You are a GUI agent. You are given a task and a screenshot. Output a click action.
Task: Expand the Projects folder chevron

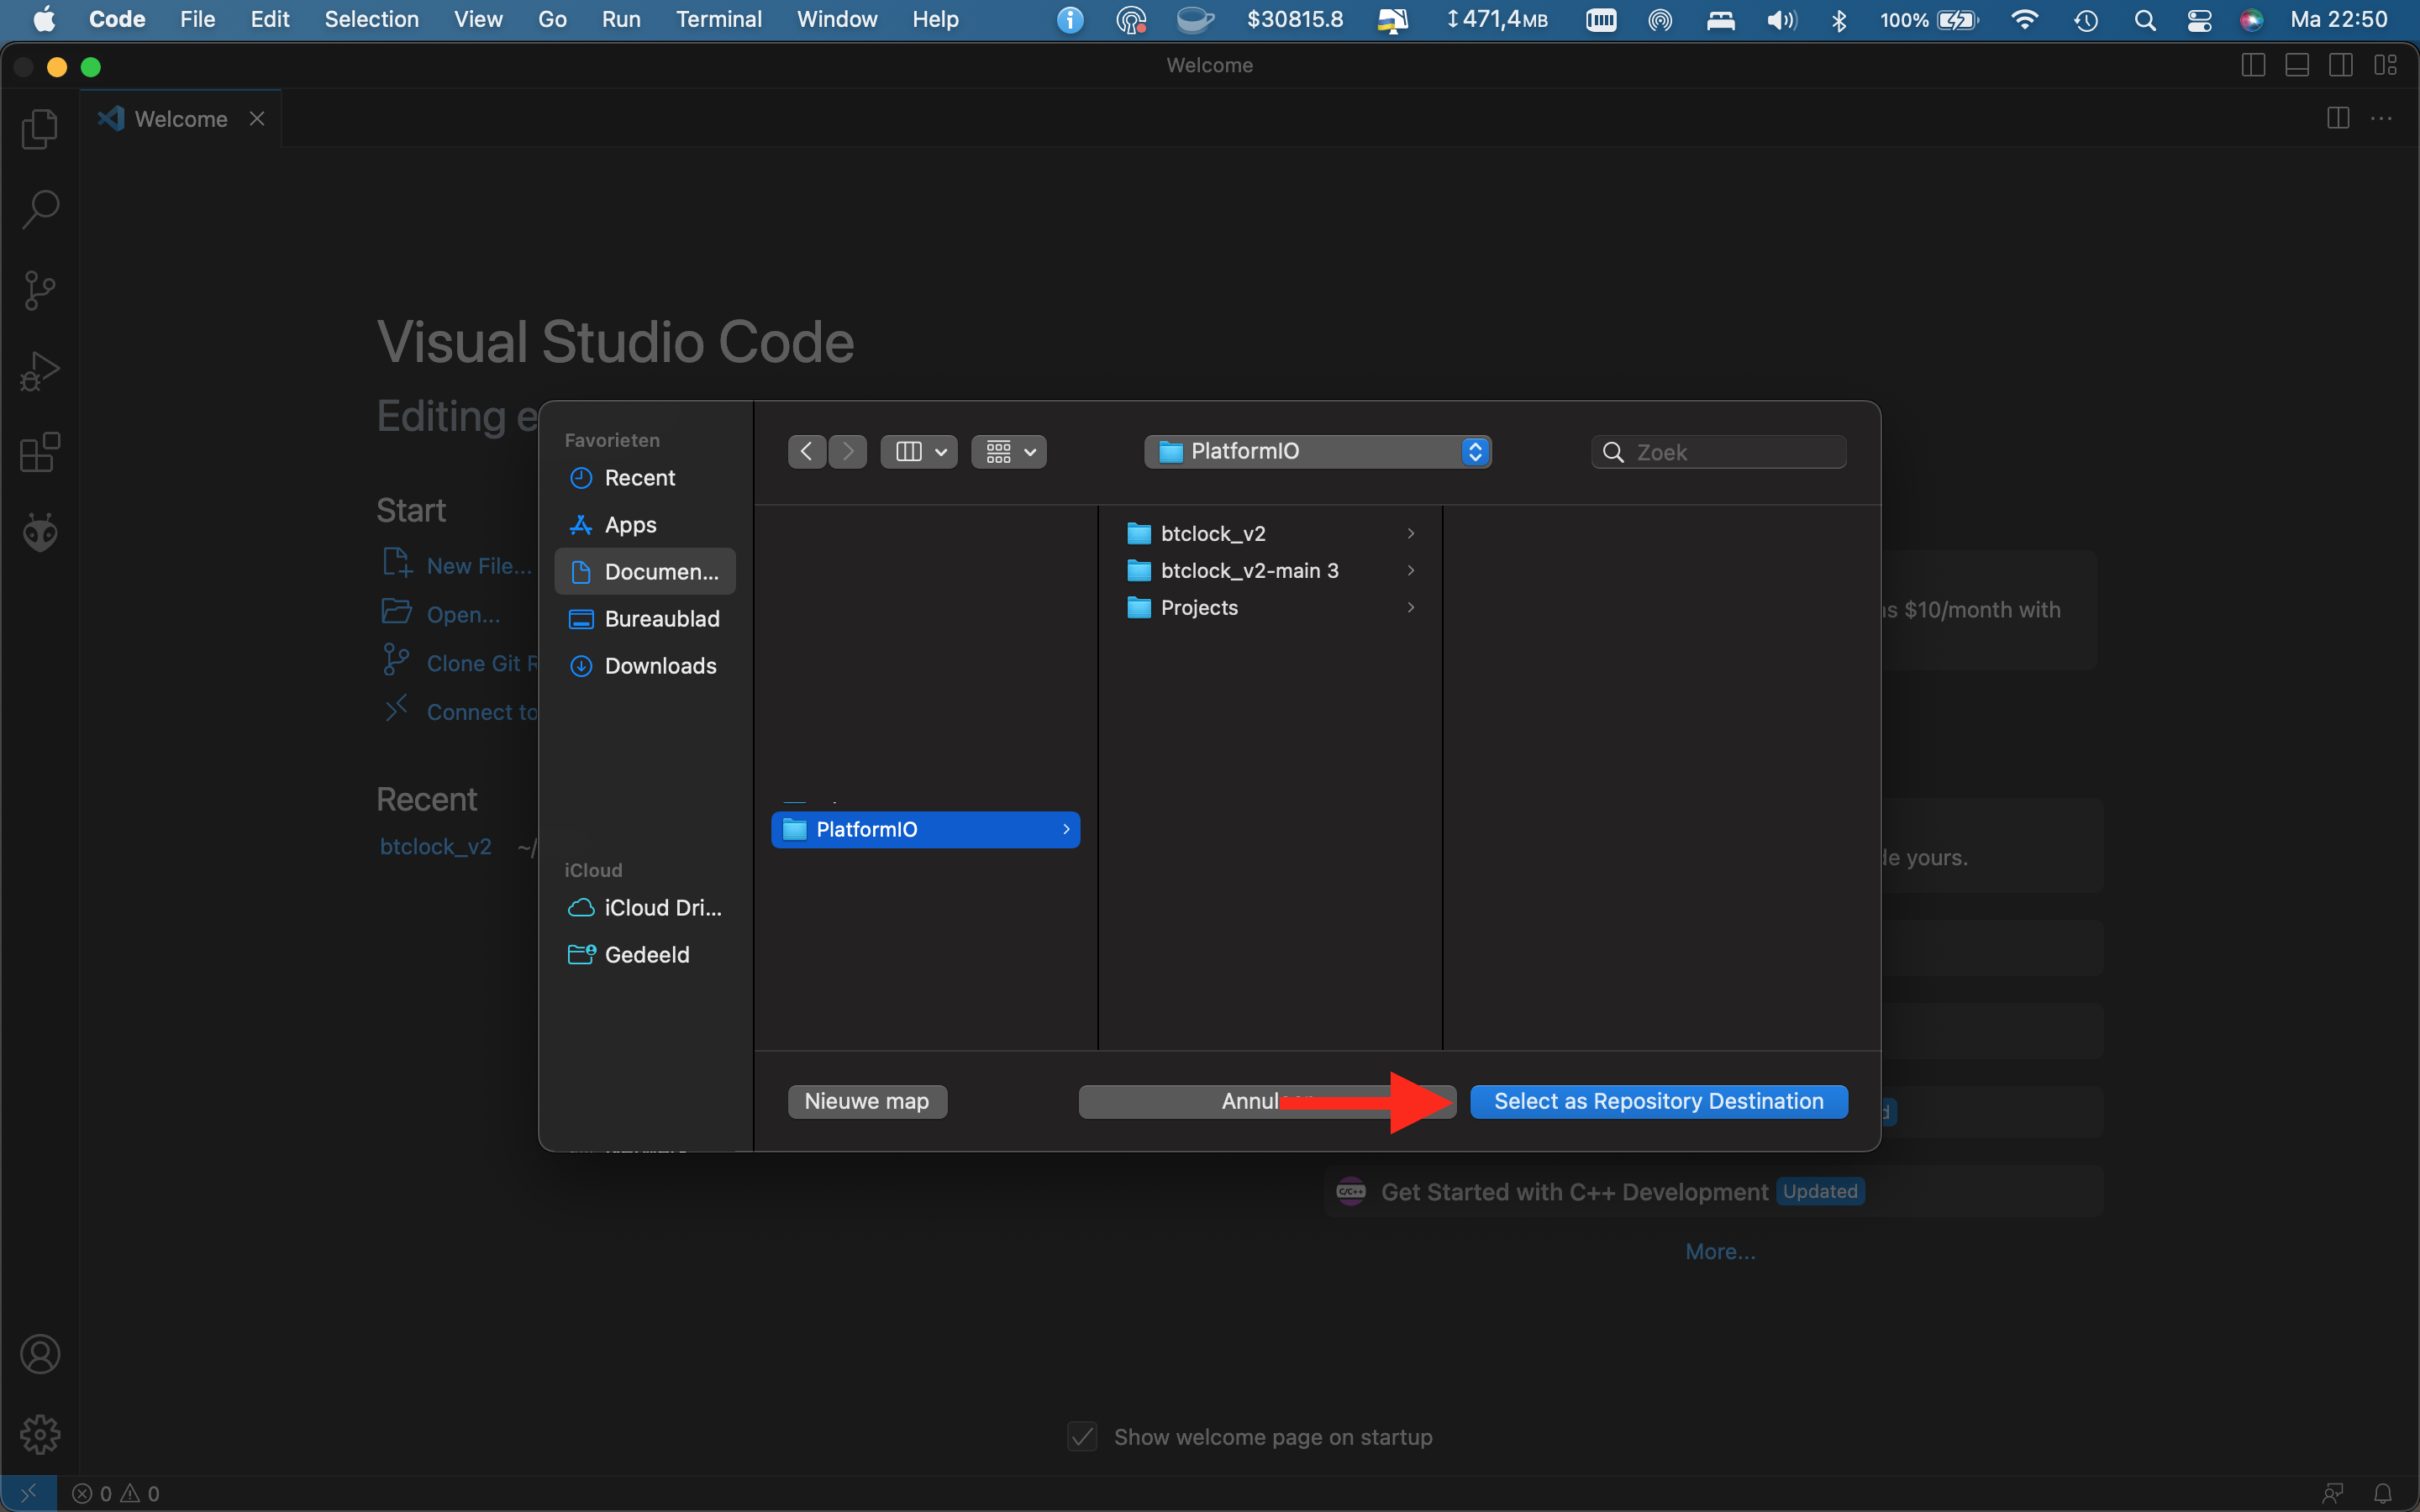pos(1410,608)
